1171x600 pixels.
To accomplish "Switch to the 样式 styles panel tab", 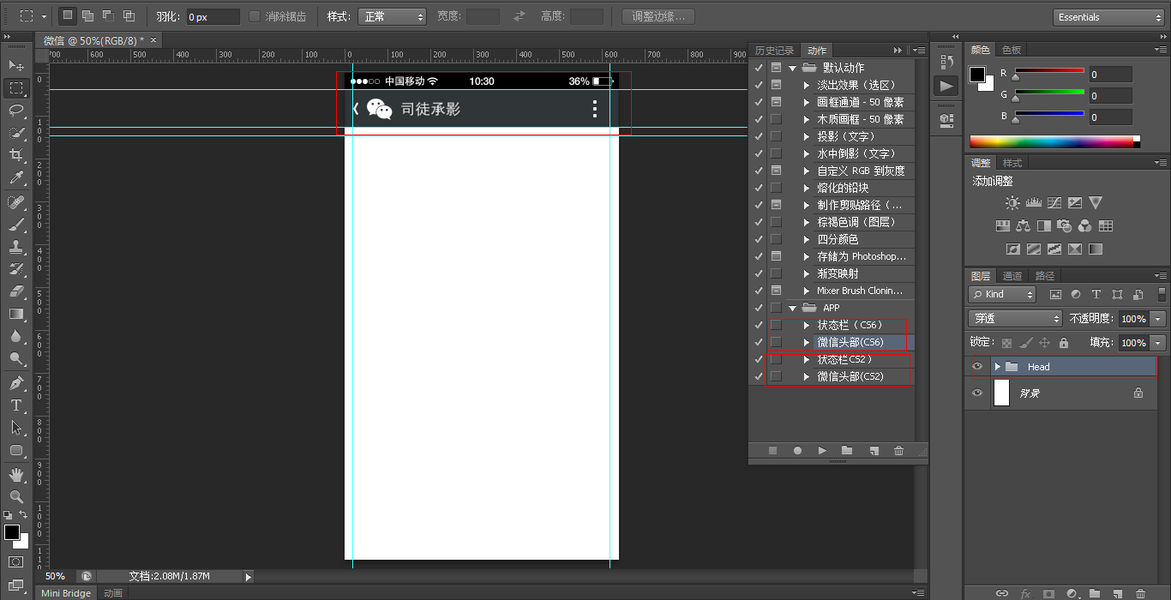I will click(x=1012, y=163).
